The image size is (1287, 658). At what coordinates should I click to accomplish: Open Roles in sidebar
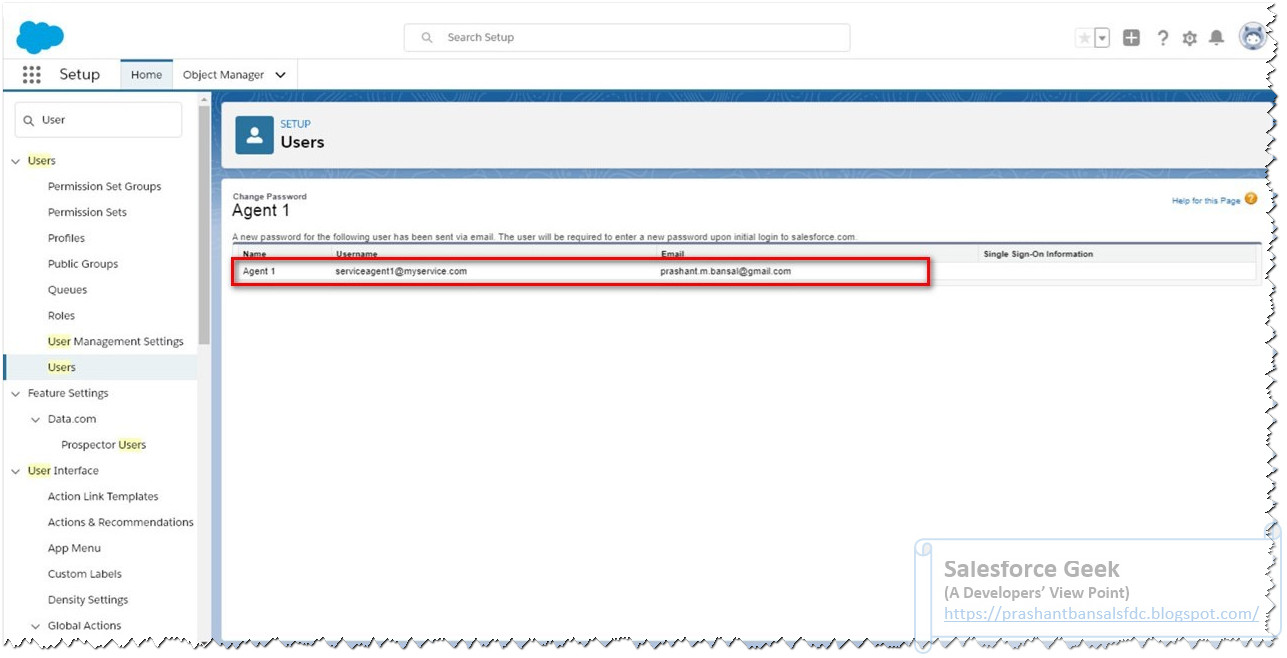pyautogui.click(x=61, y=316)
